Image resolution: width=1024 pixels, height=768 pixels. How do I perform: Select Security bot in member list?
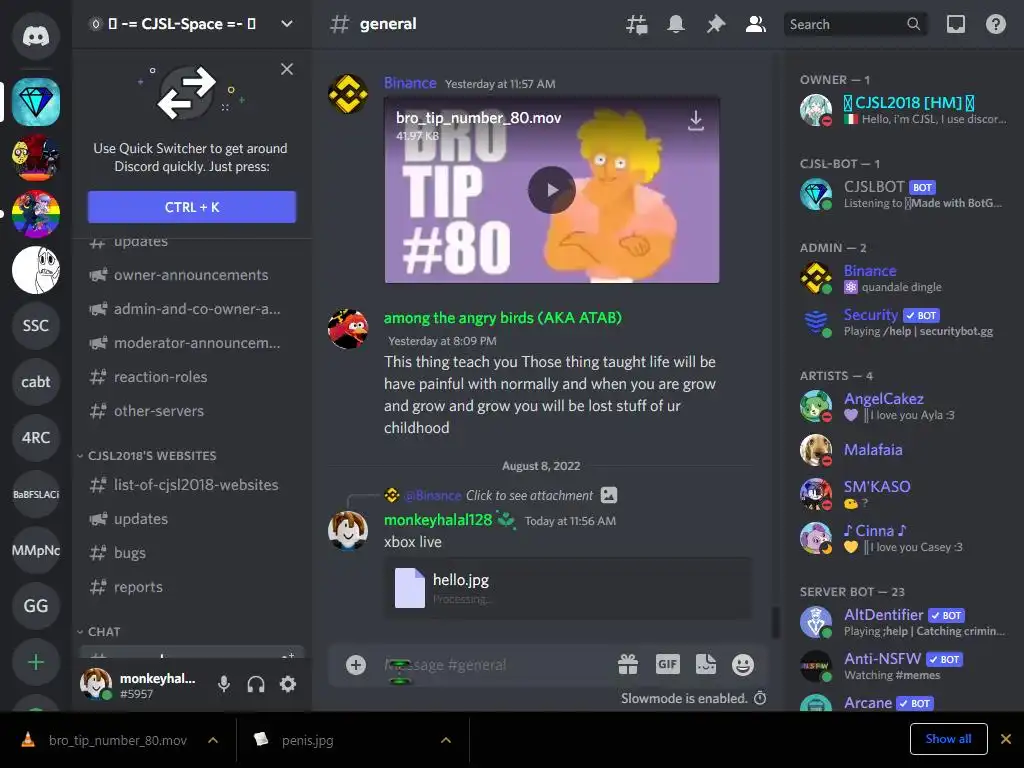904,323
